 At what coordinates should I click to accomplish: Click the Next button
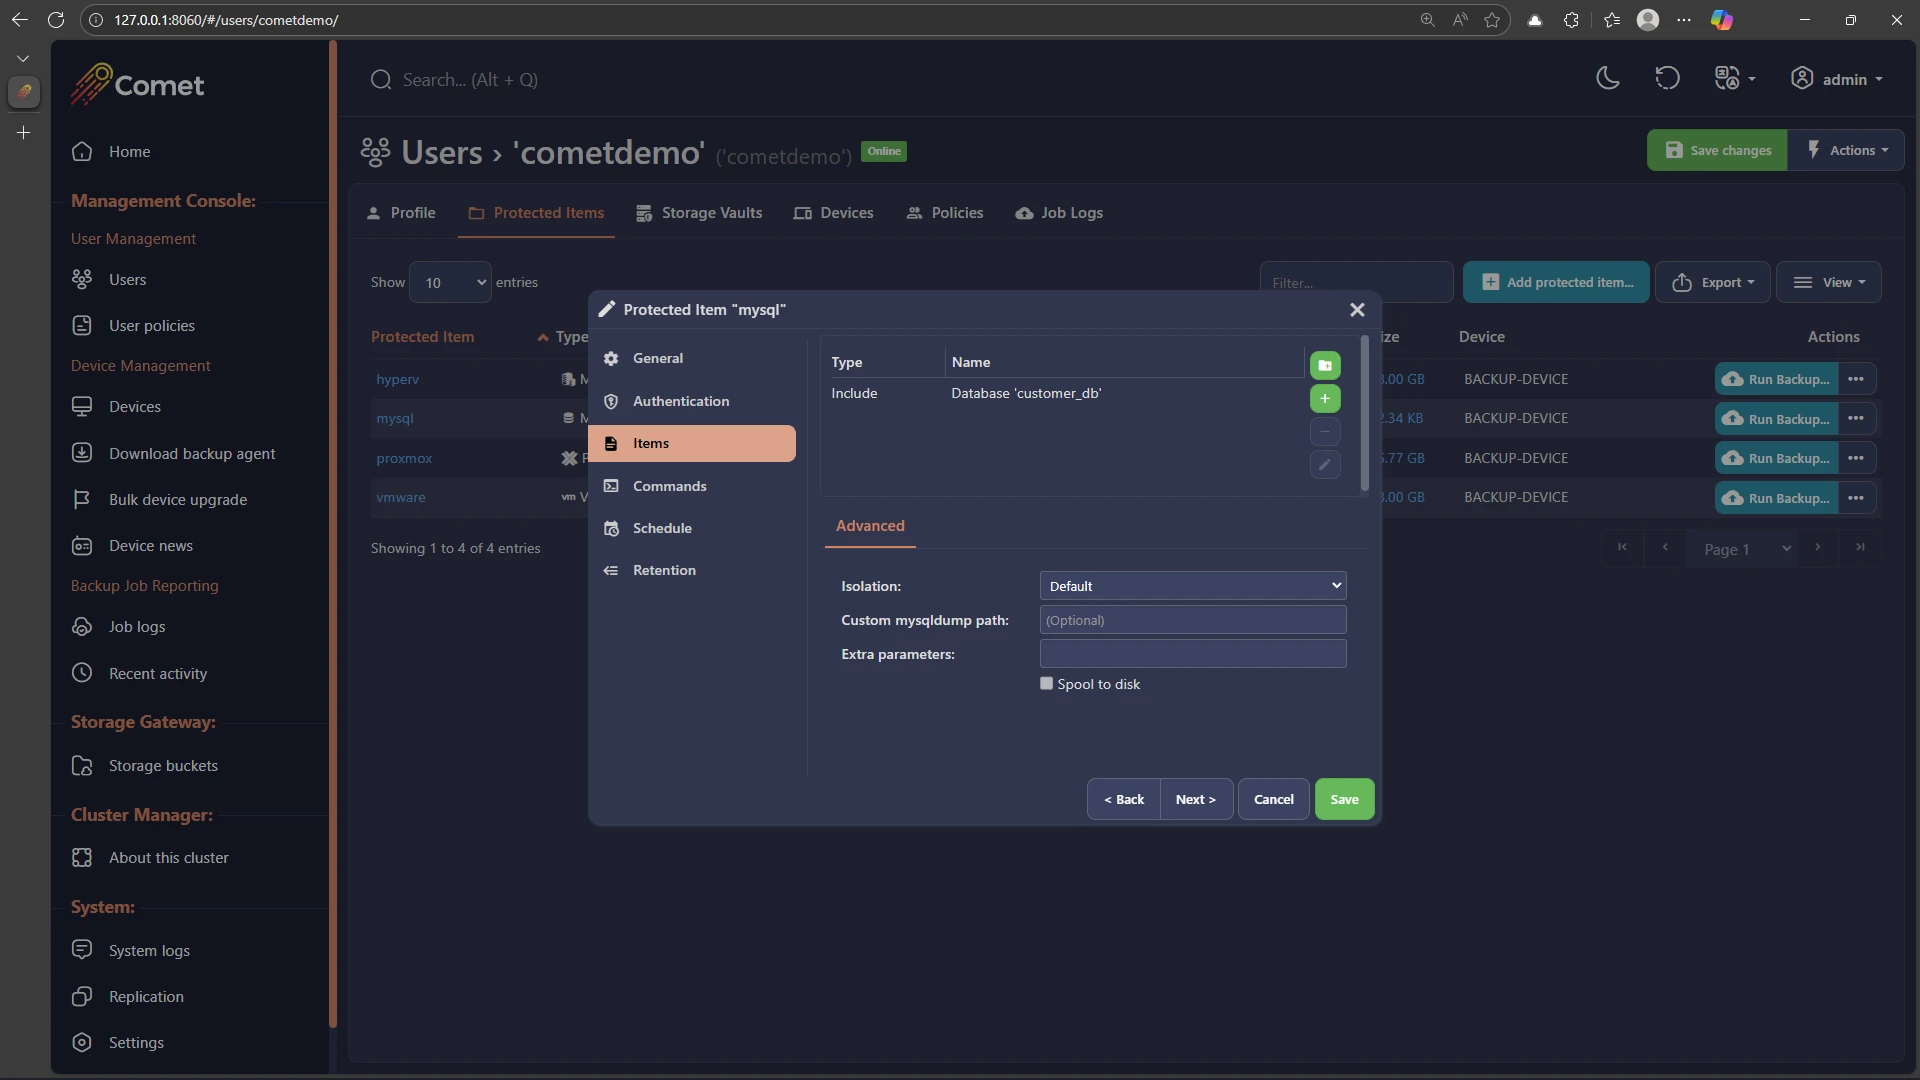[1196, 799]
